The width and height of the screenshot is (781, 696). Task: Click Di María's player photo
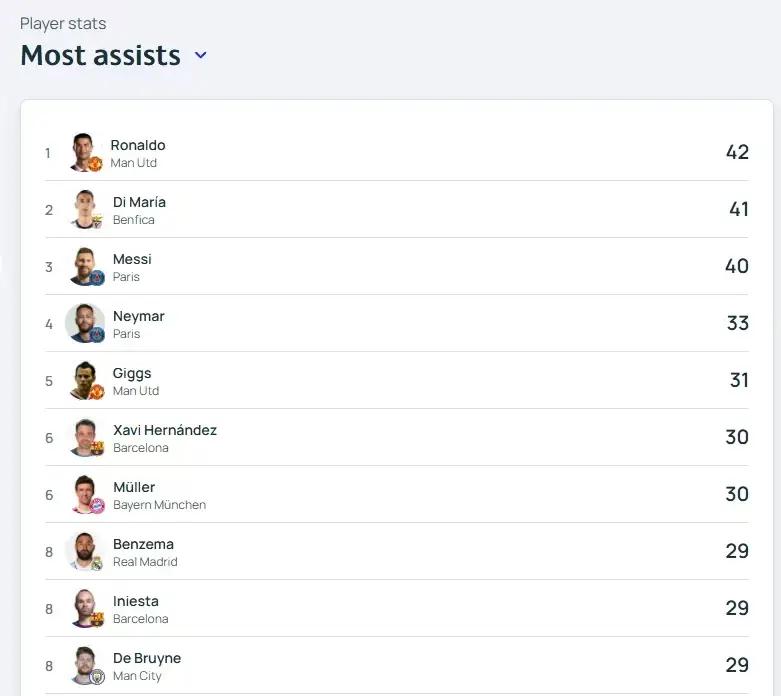[85, 209]
